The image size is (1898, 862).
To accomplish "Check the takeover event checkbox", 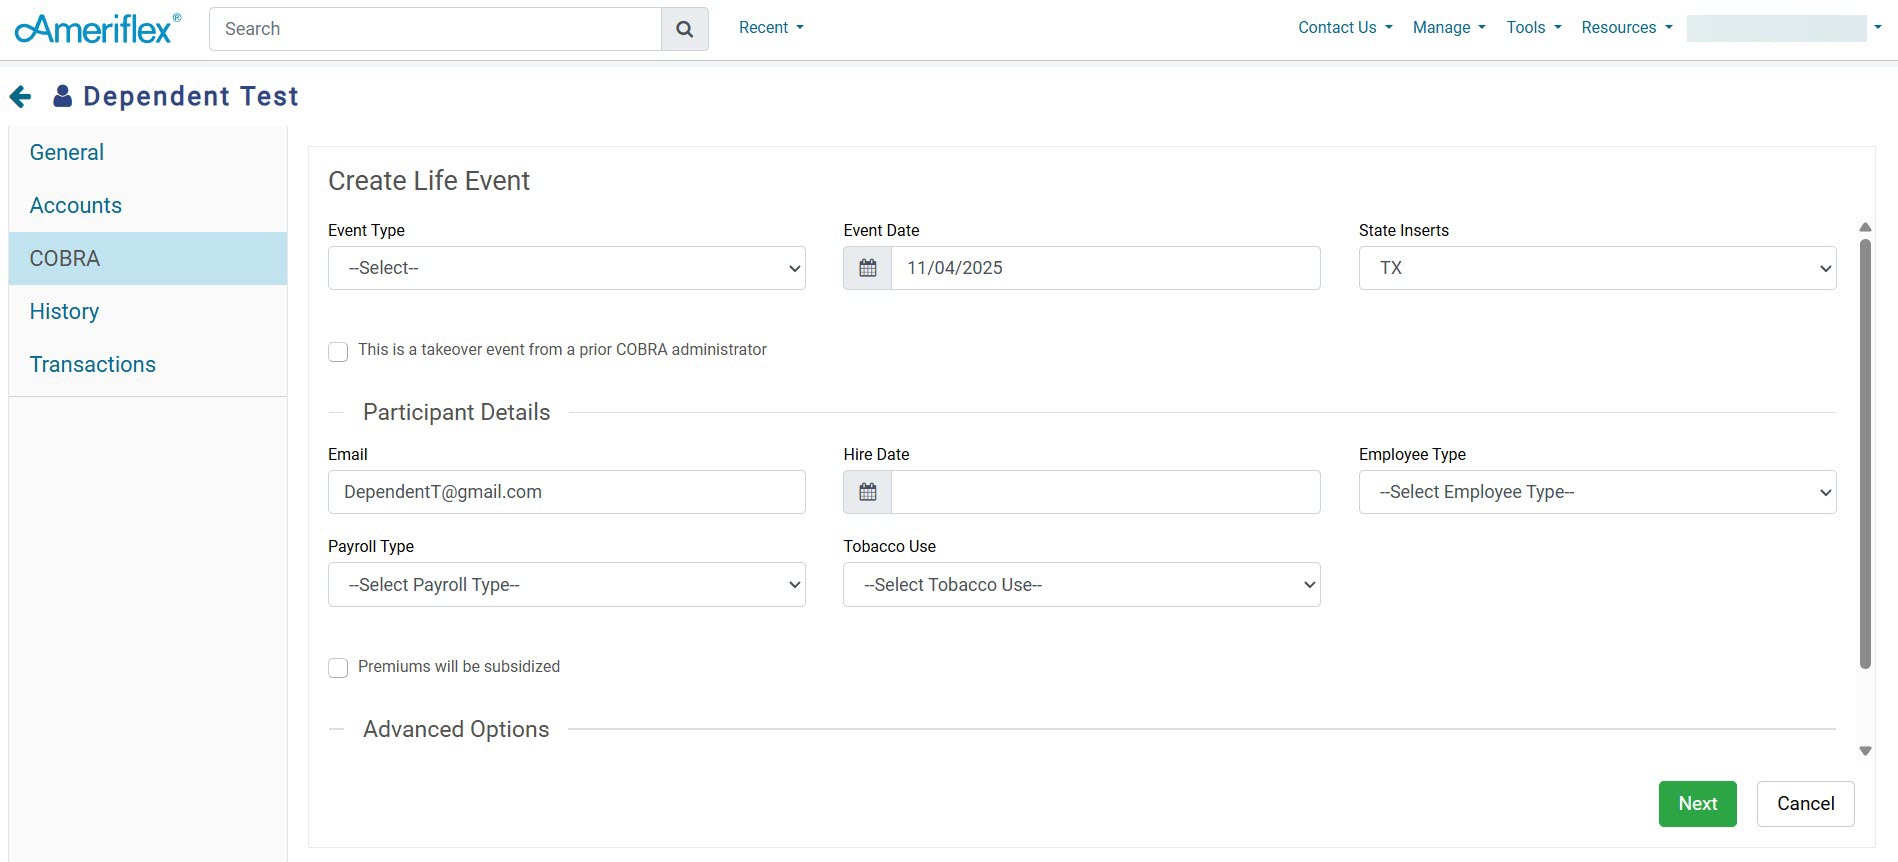I will [338, 351].
